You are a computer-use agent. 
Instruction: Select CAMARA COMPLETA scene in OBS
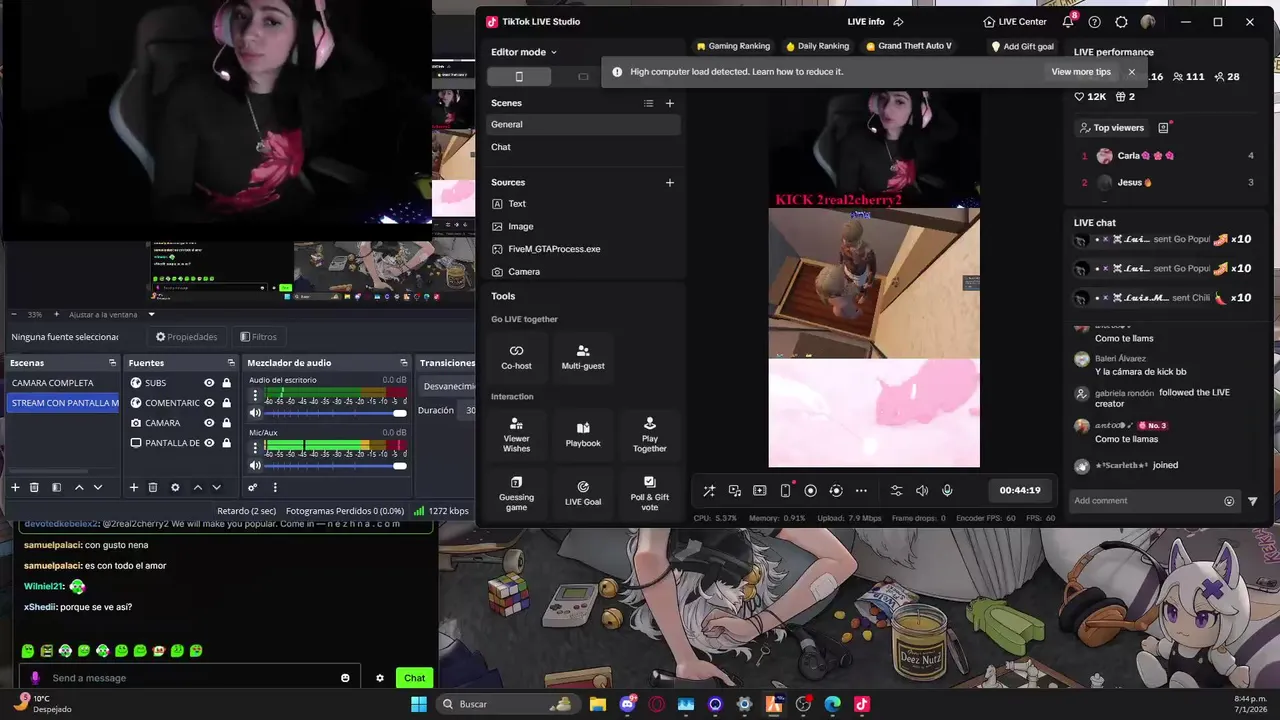(x=64, y=383)
